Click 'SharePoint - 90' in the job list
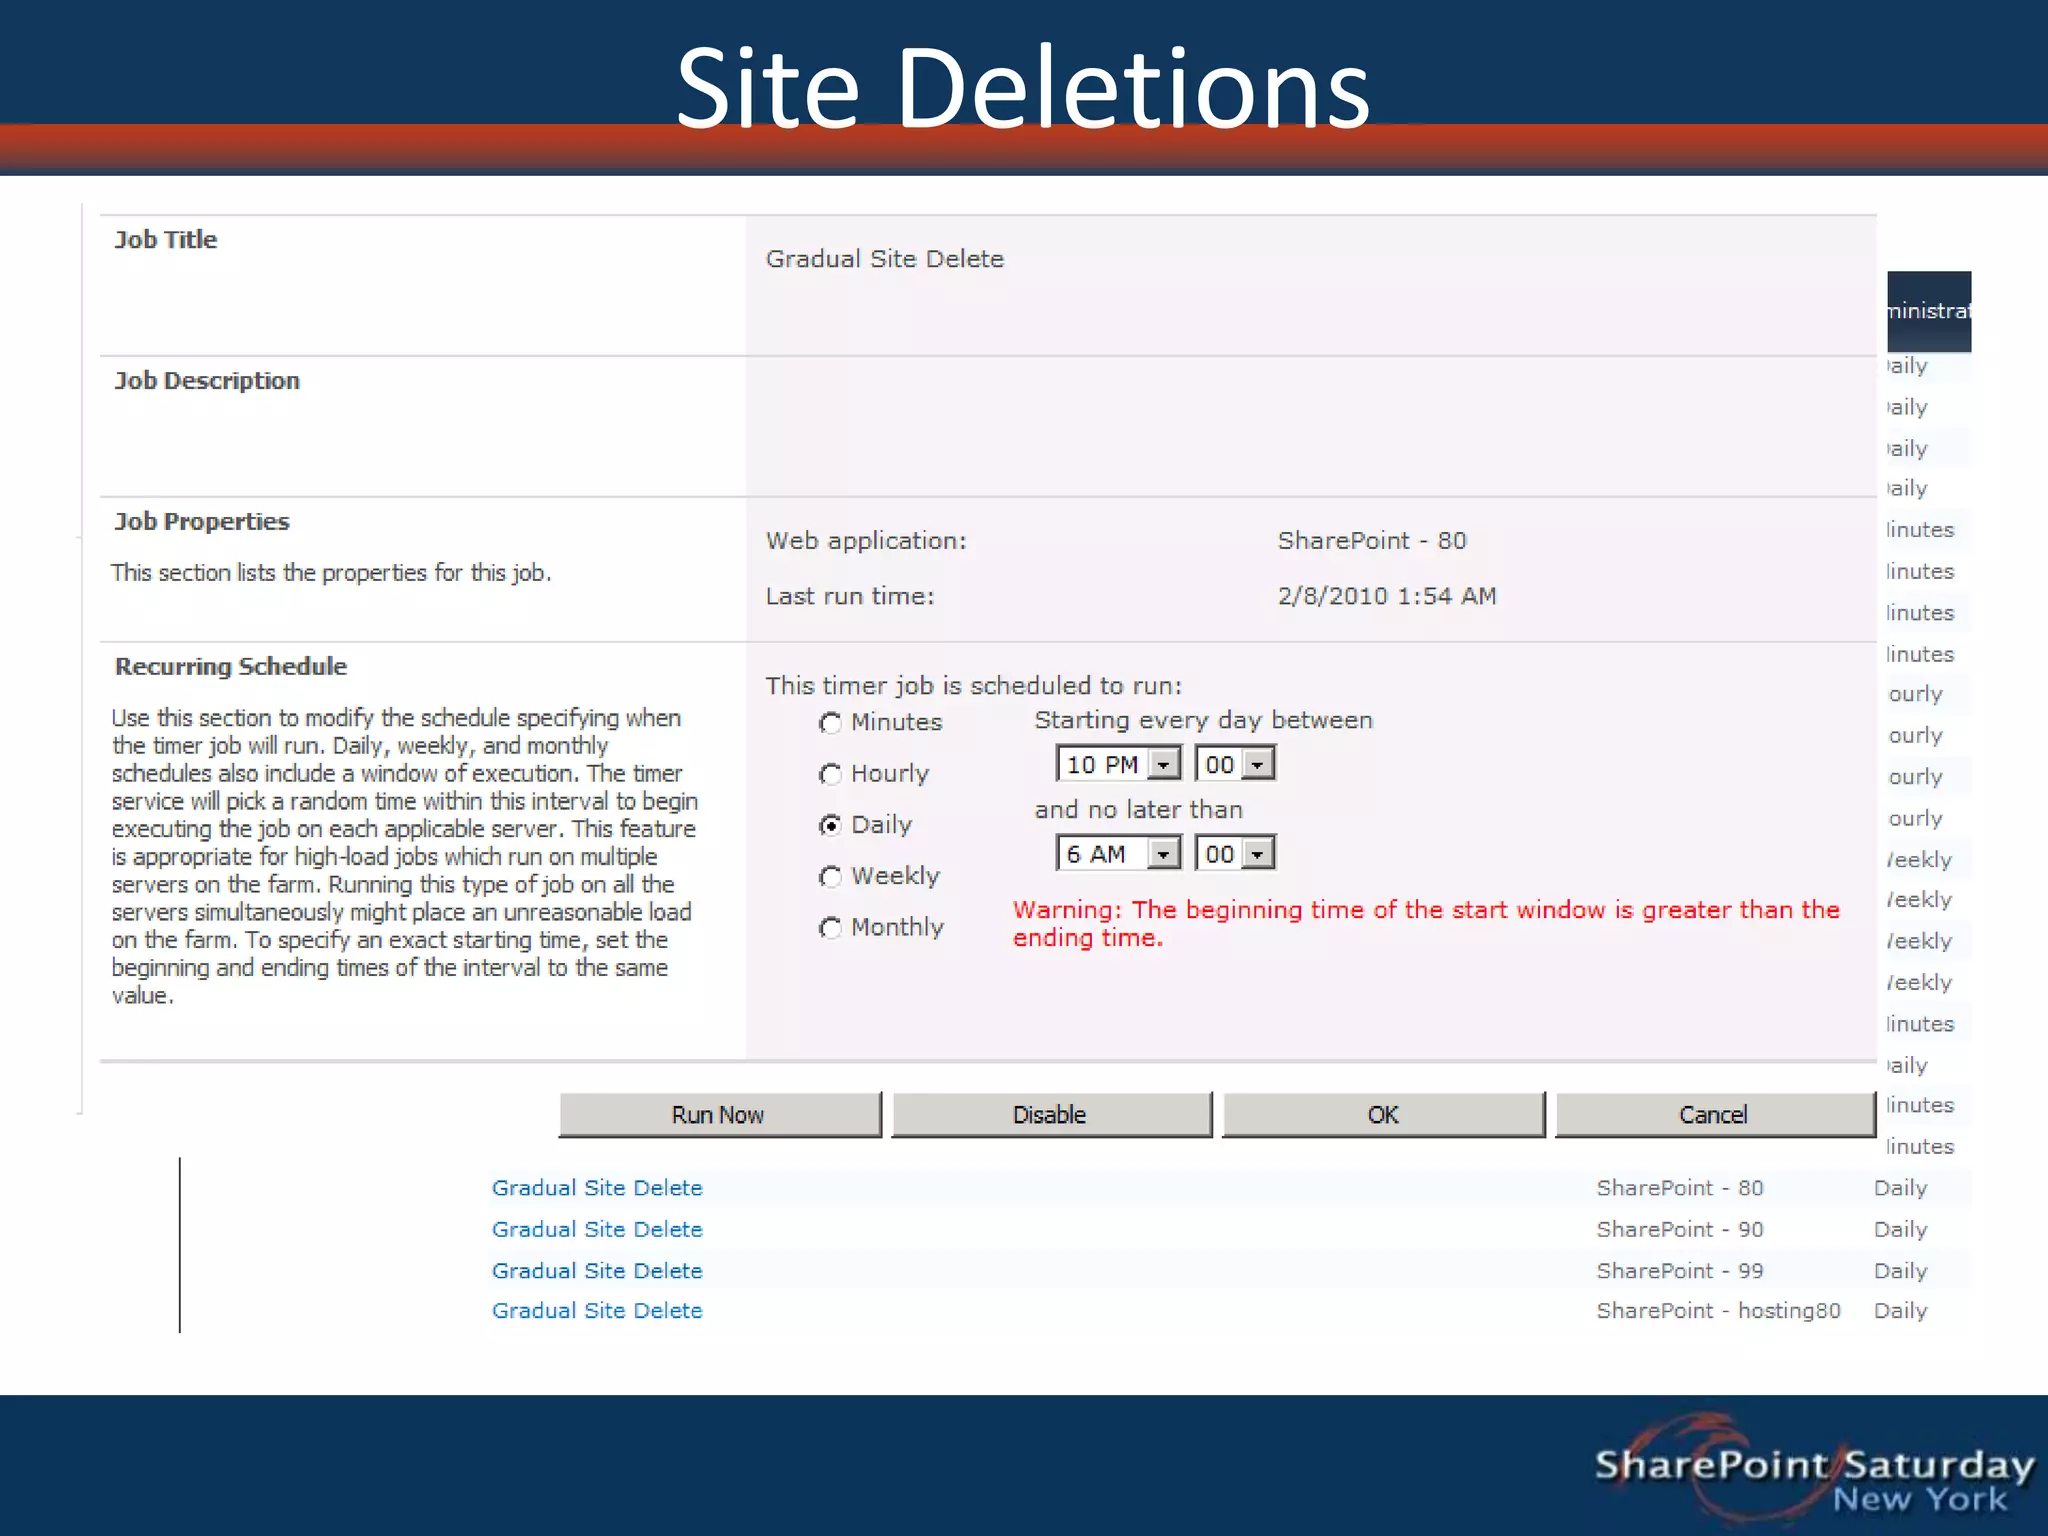The width and height of the screenshot is (2048, 1536). click(1680, 1229)
